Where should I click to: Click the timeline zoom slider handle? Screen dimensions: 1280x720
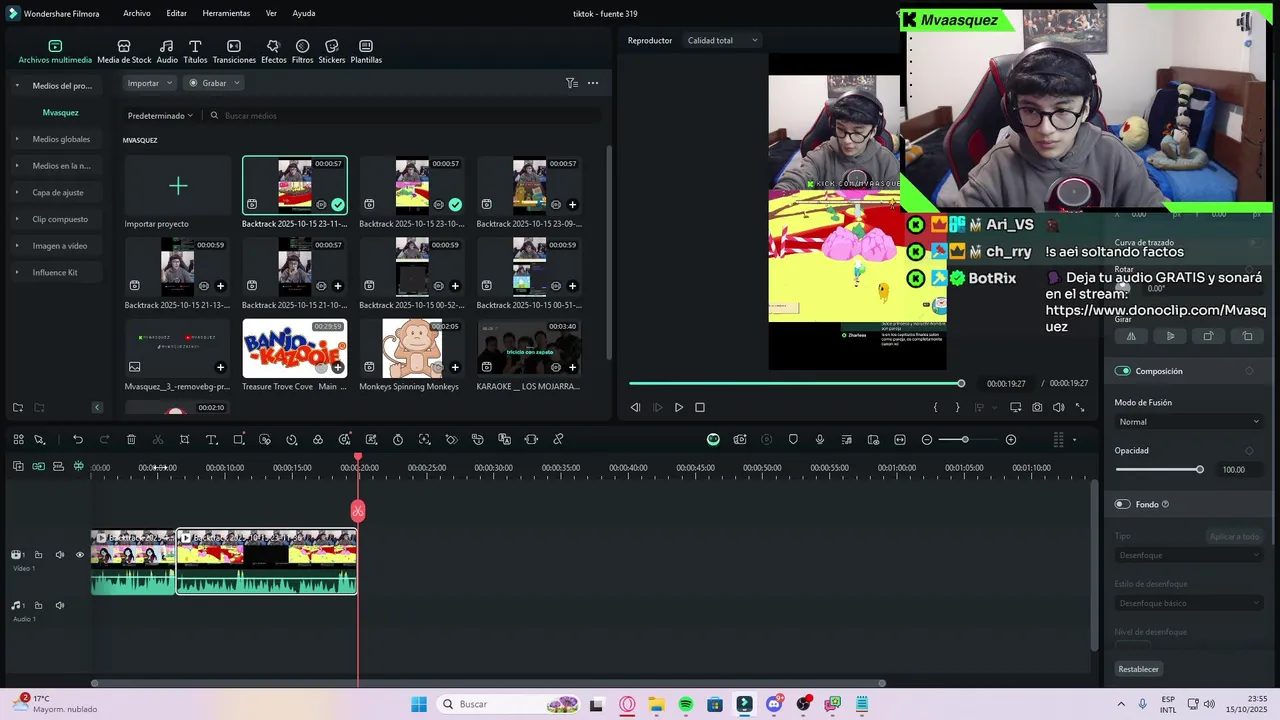(965, 440)
